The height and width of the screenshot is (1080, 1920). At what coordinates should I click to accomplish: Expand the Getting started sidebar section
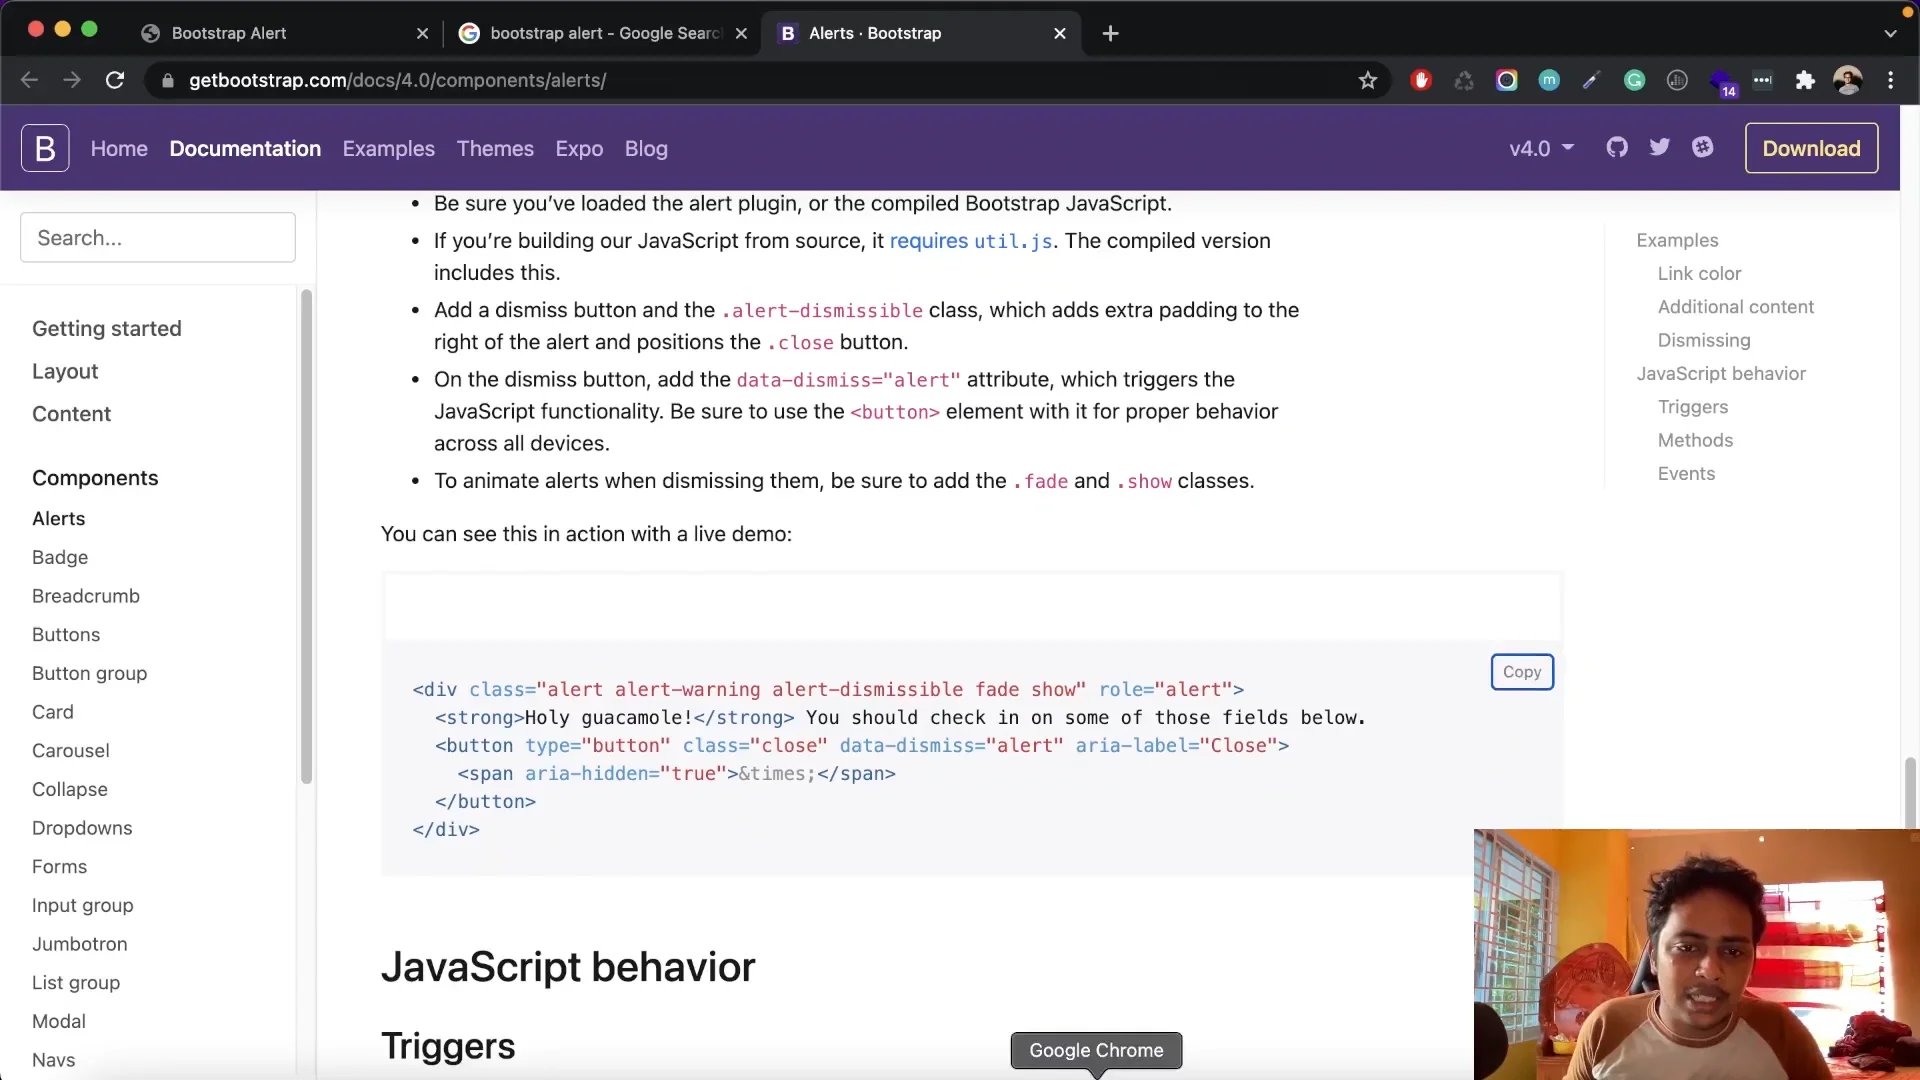point(107,328)
